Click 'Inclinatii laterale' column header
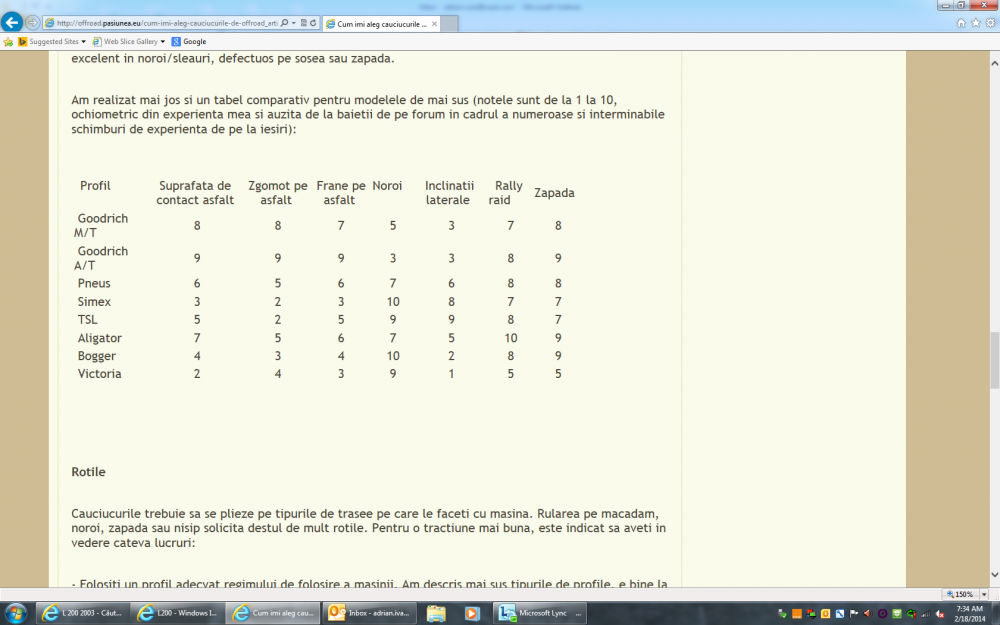 (449, 193)
